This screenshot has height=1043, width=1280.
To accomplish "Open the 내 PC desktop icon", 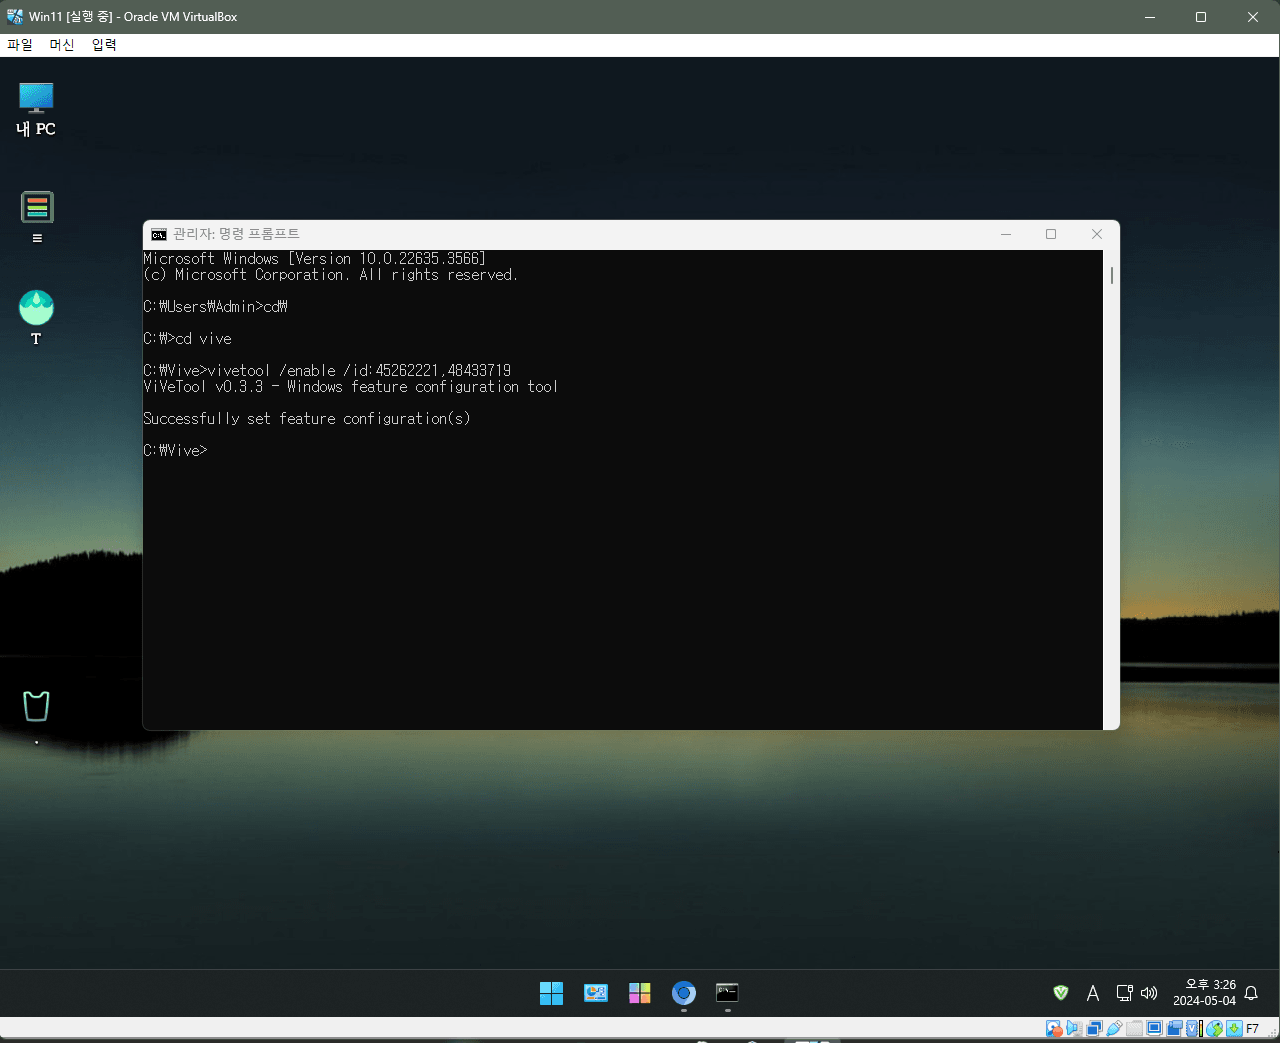I will (x=36, y=109).
